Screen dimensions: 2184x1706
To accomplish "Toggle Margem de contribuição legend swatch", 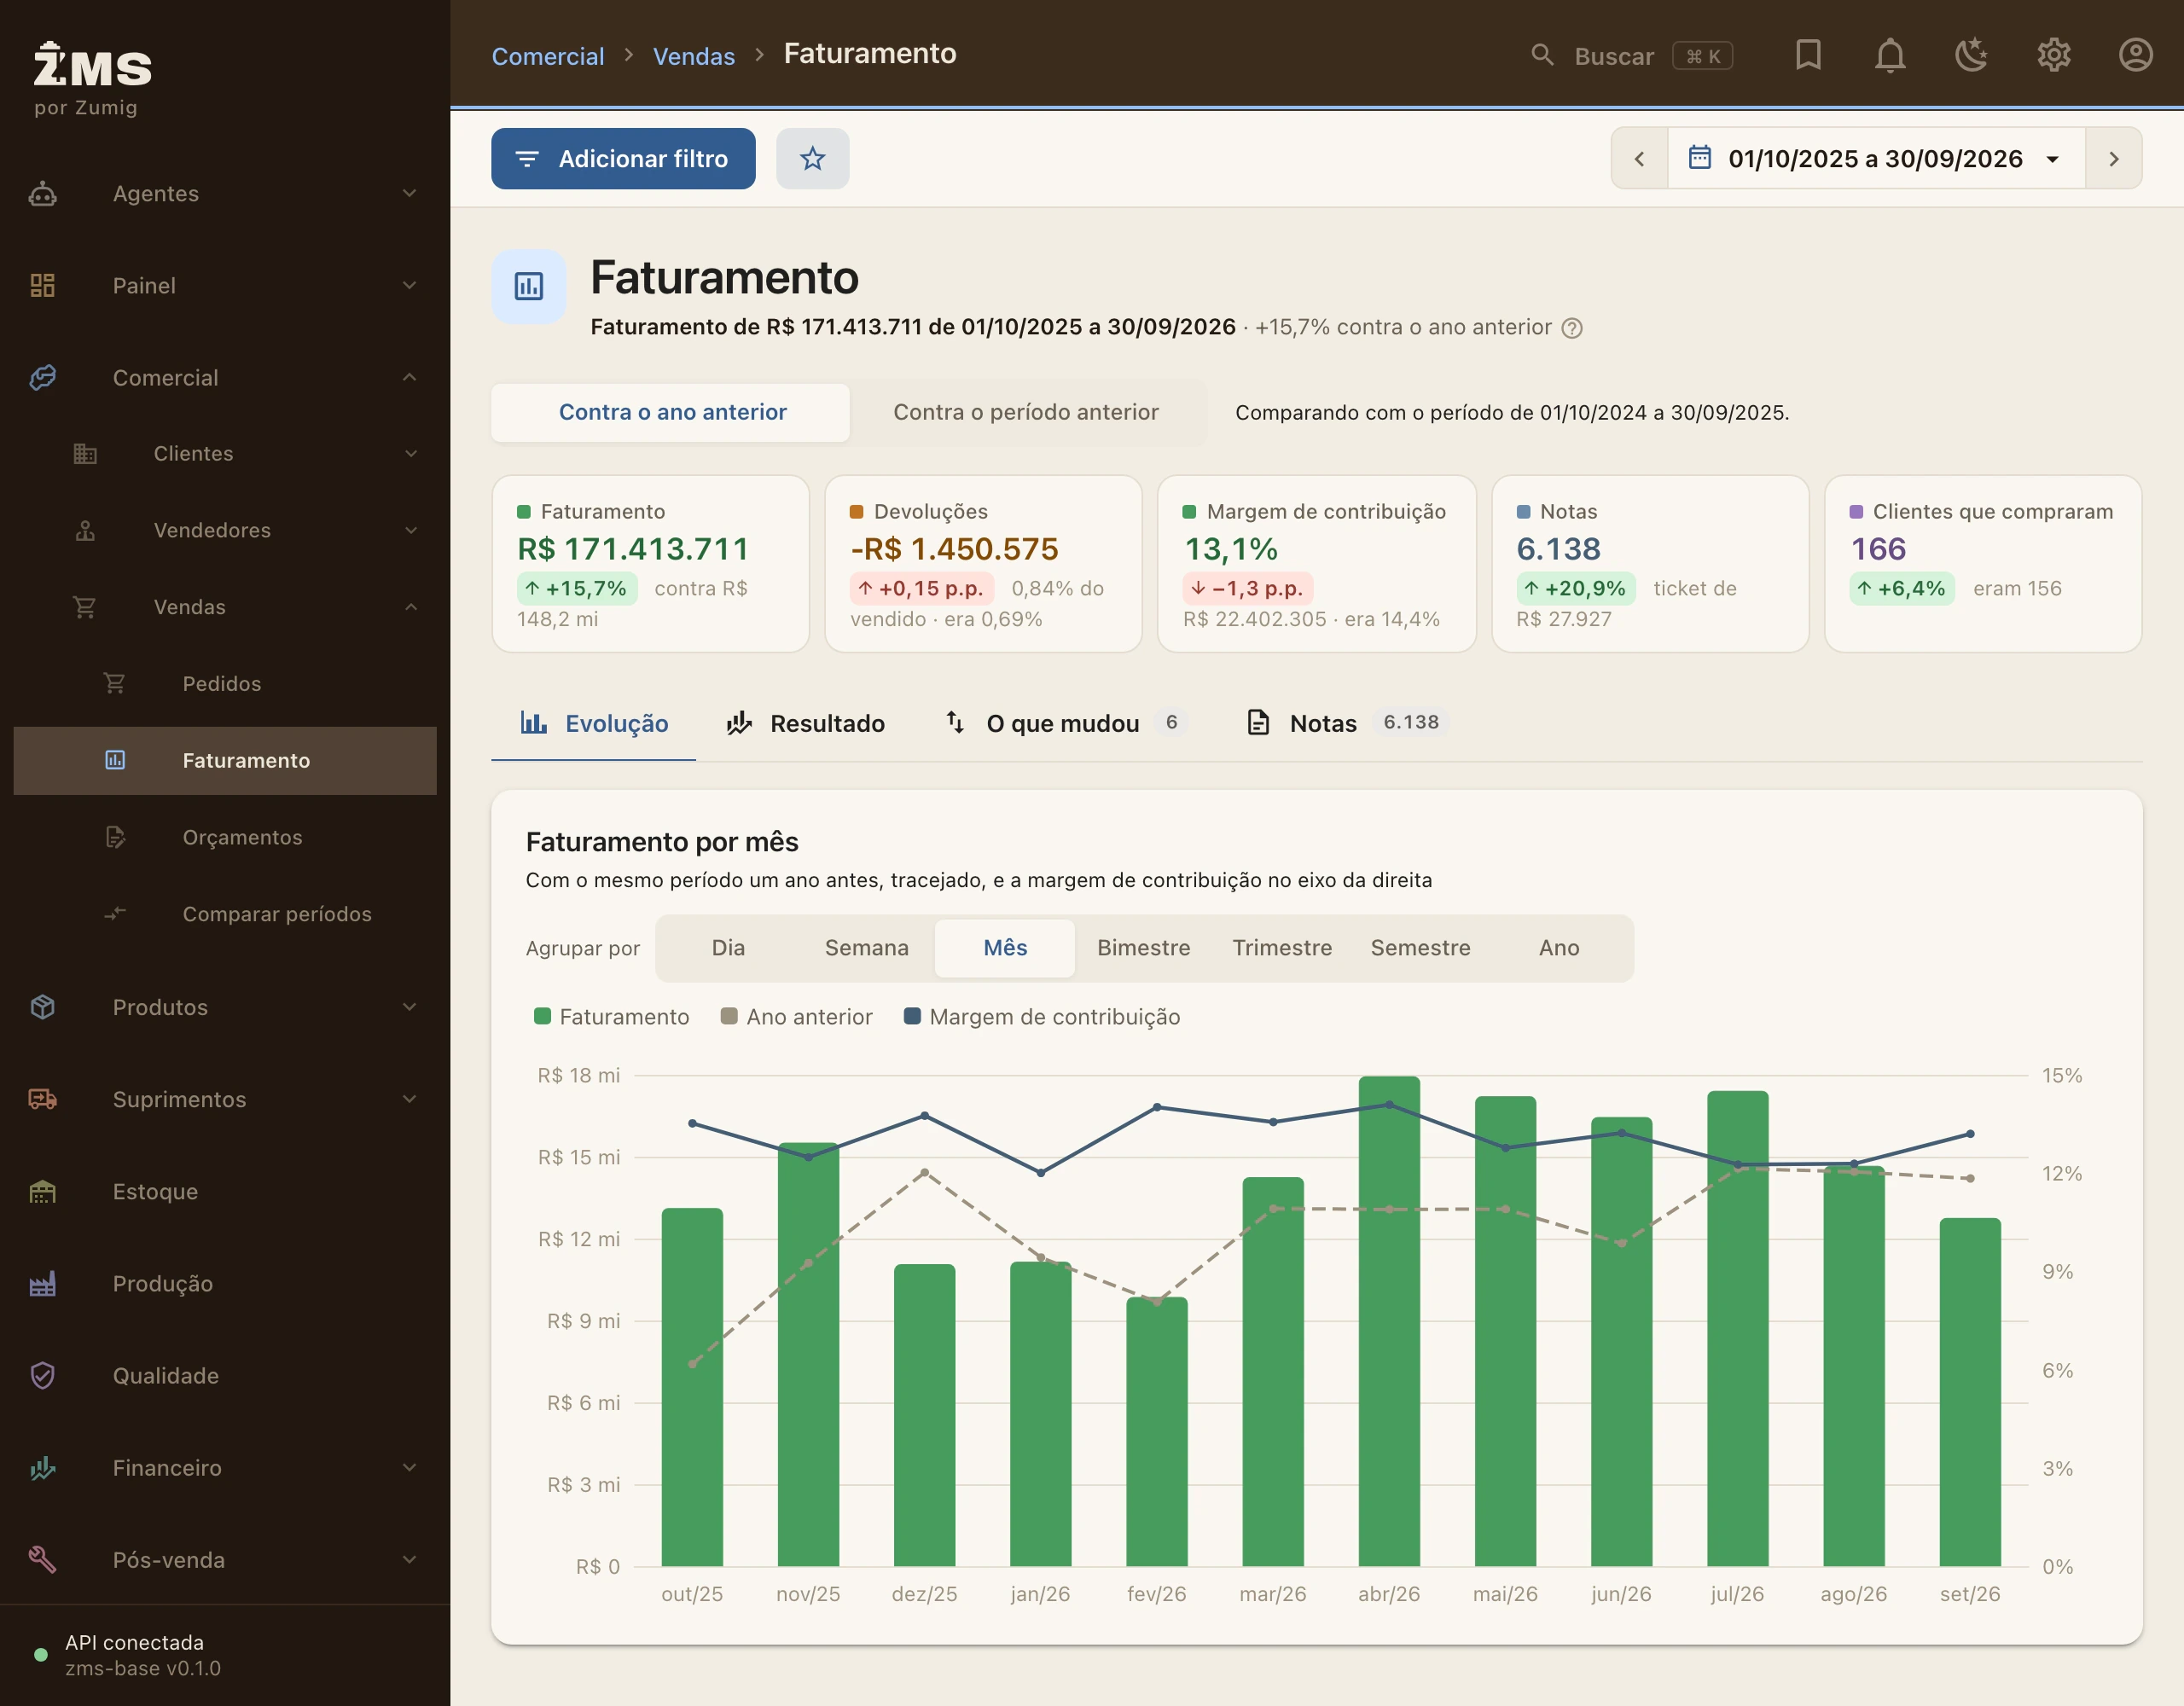I will coord(912,1016).
